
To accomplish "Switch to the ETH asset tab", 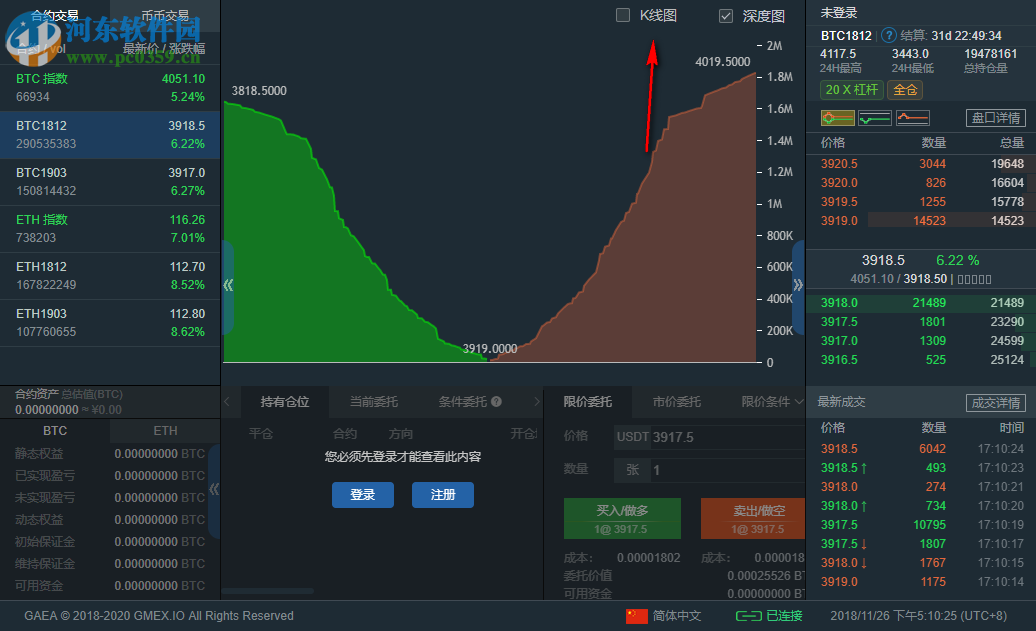I will (164, 430).
